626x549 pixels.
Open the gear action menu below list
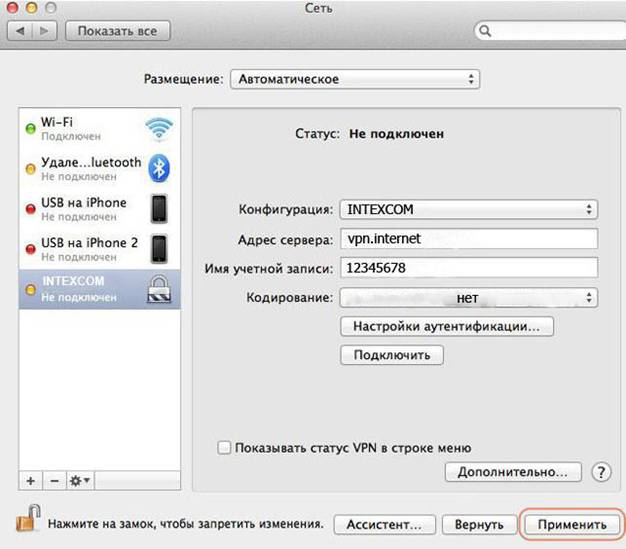tap(80, 481)
